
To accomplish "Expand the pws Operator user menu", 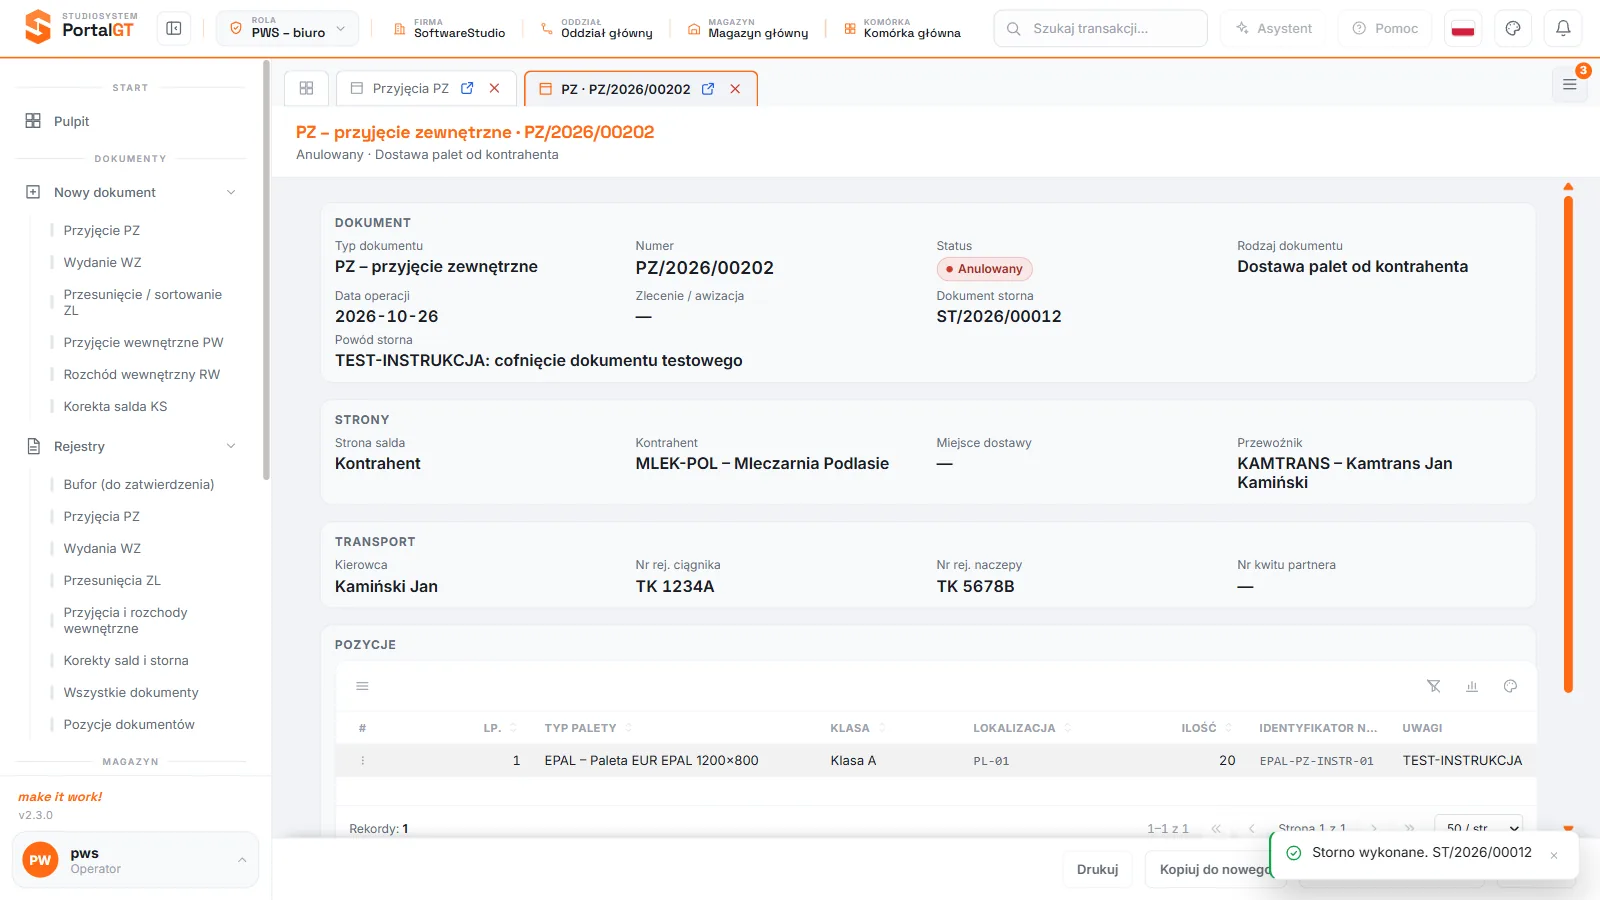I will 135,860.
